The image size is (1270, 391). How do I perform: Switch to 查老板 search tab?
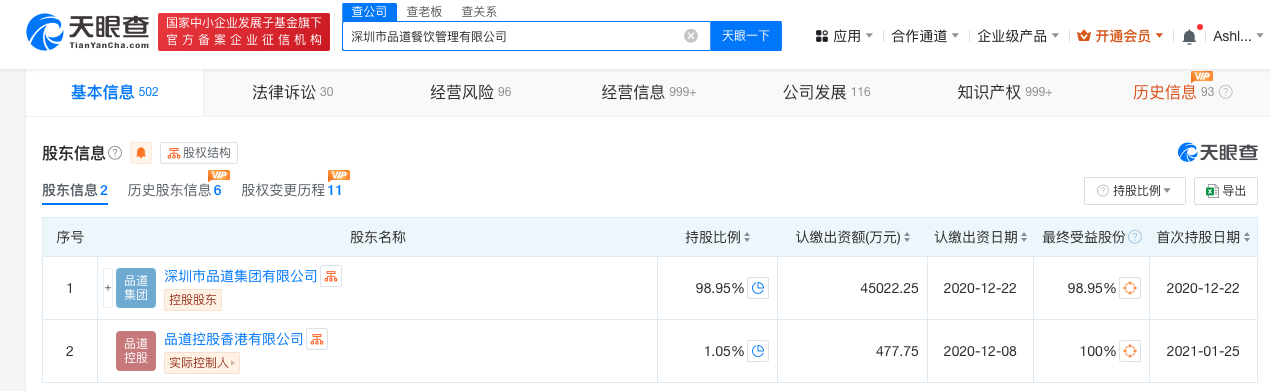(x=425, y=12)
